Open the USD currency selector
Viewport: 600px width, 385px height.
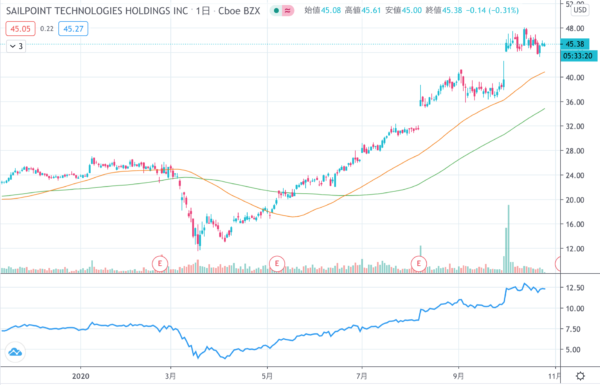[580, 10]
